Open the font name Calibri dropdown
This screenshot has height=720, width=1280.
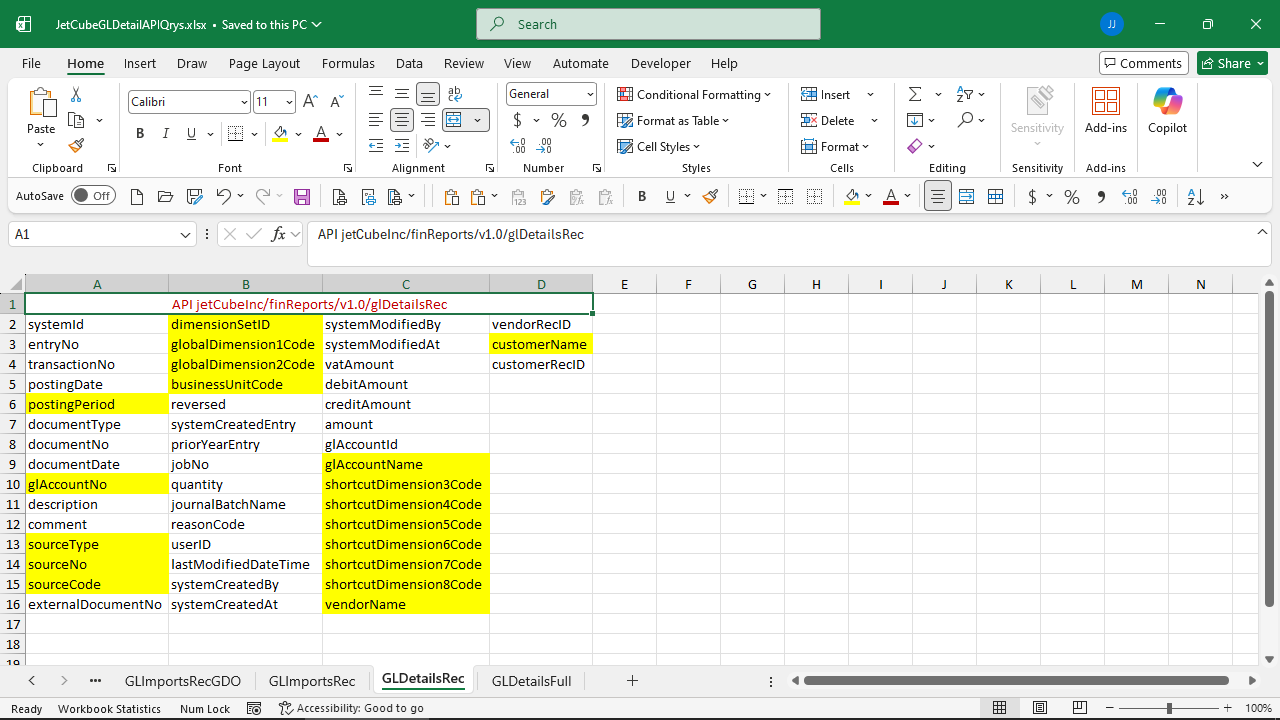pos(244,102)
